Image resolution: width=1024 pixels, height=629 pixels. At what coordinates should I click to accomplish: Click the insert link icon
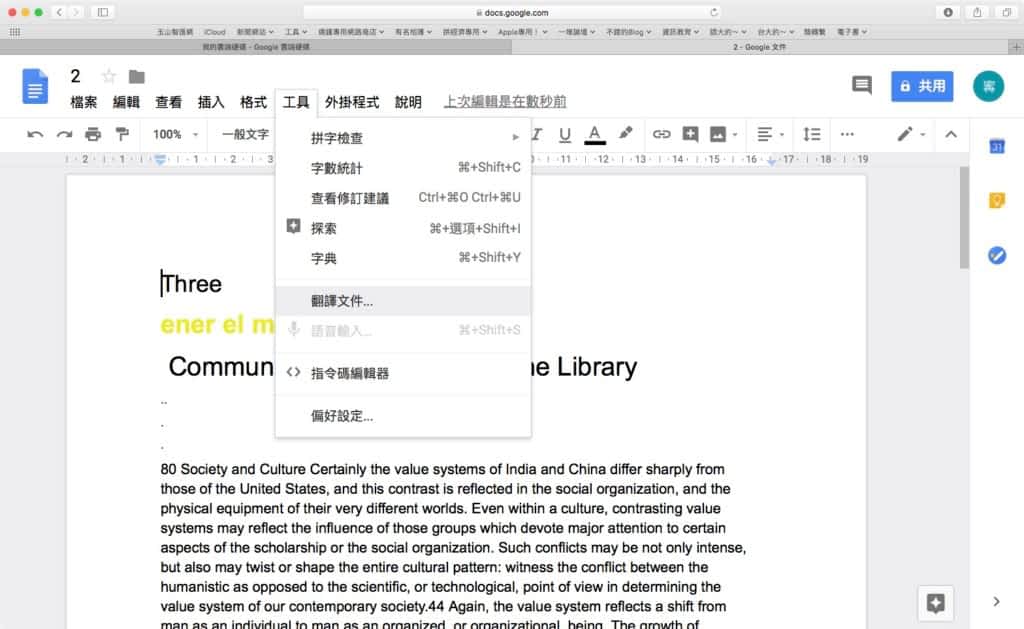661,134
